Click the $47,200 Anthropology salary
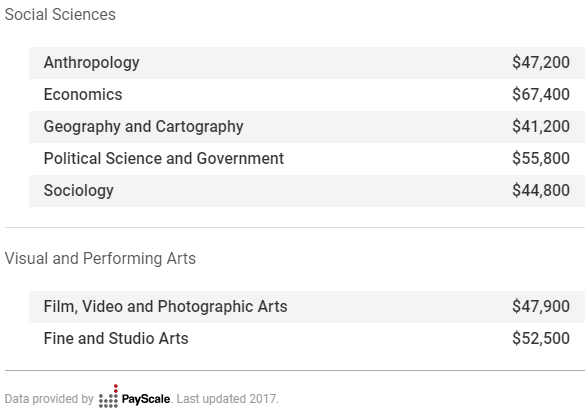The image size is (585, 411). (541, 62)
